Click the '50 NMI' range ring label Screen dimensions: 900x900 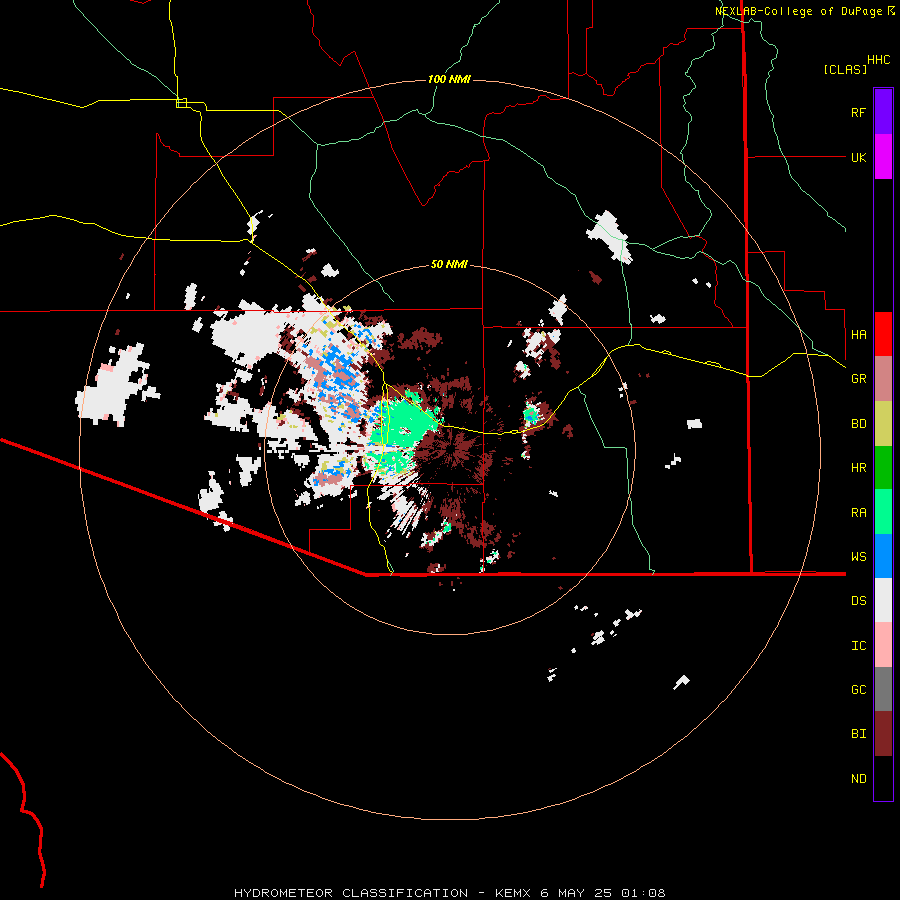pyautogui.click(x=449, y=264)
